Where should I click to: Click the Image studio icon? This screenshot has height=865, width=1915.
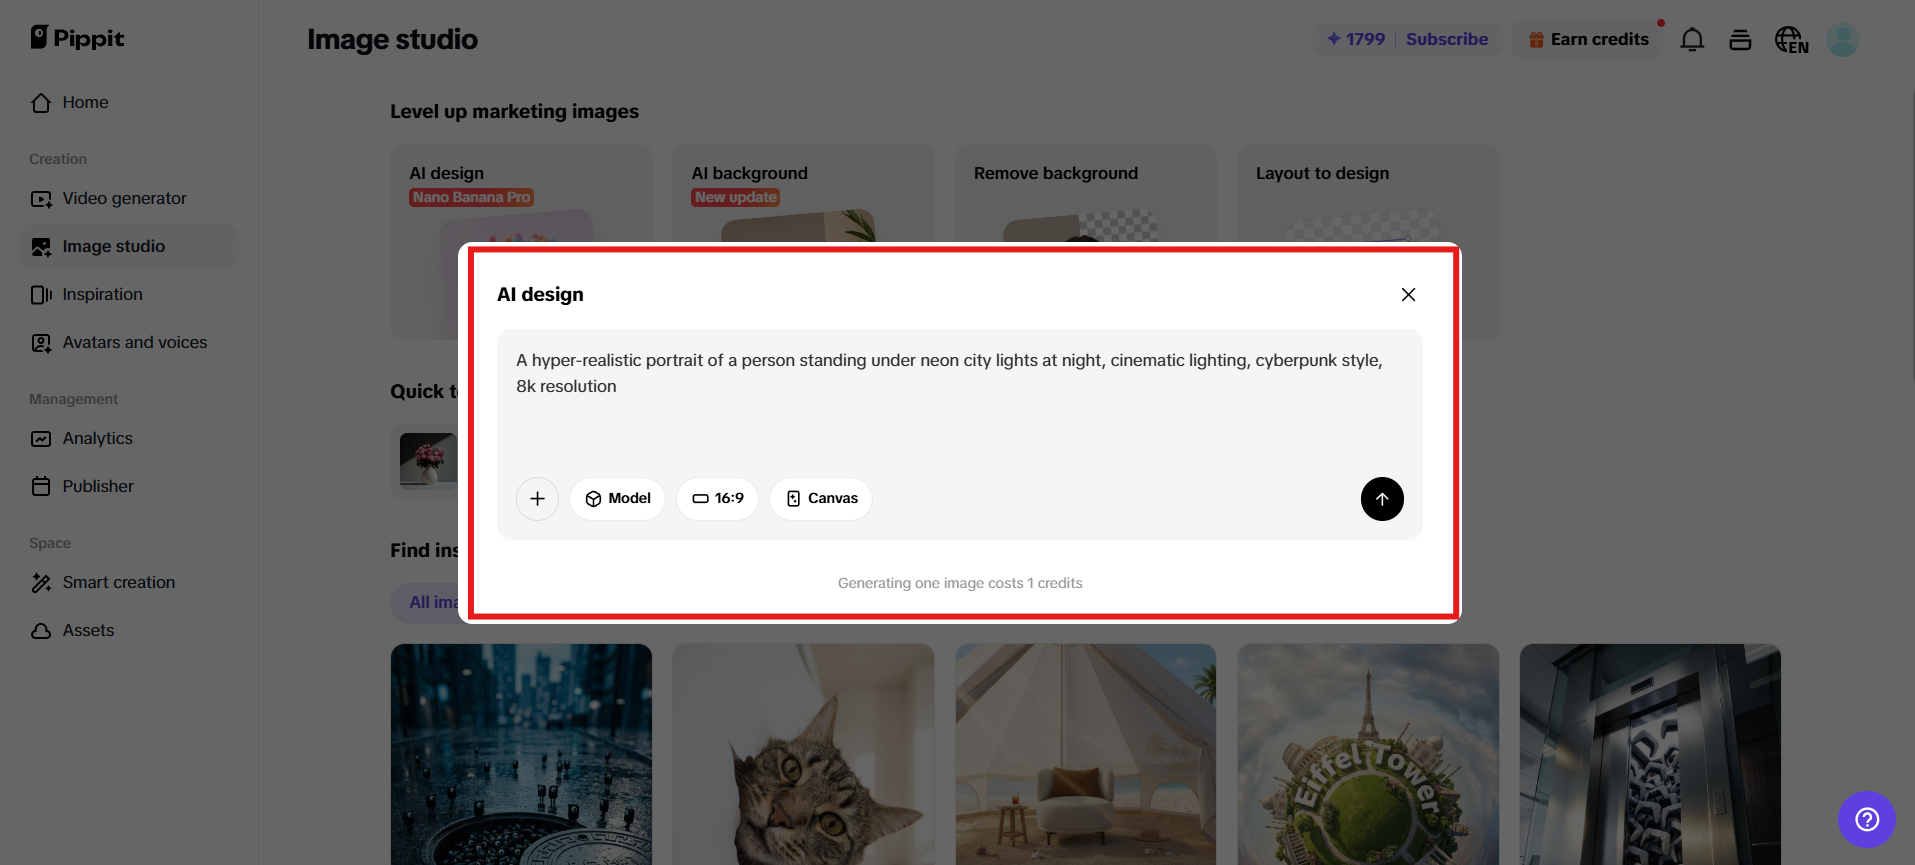(41, 247)
